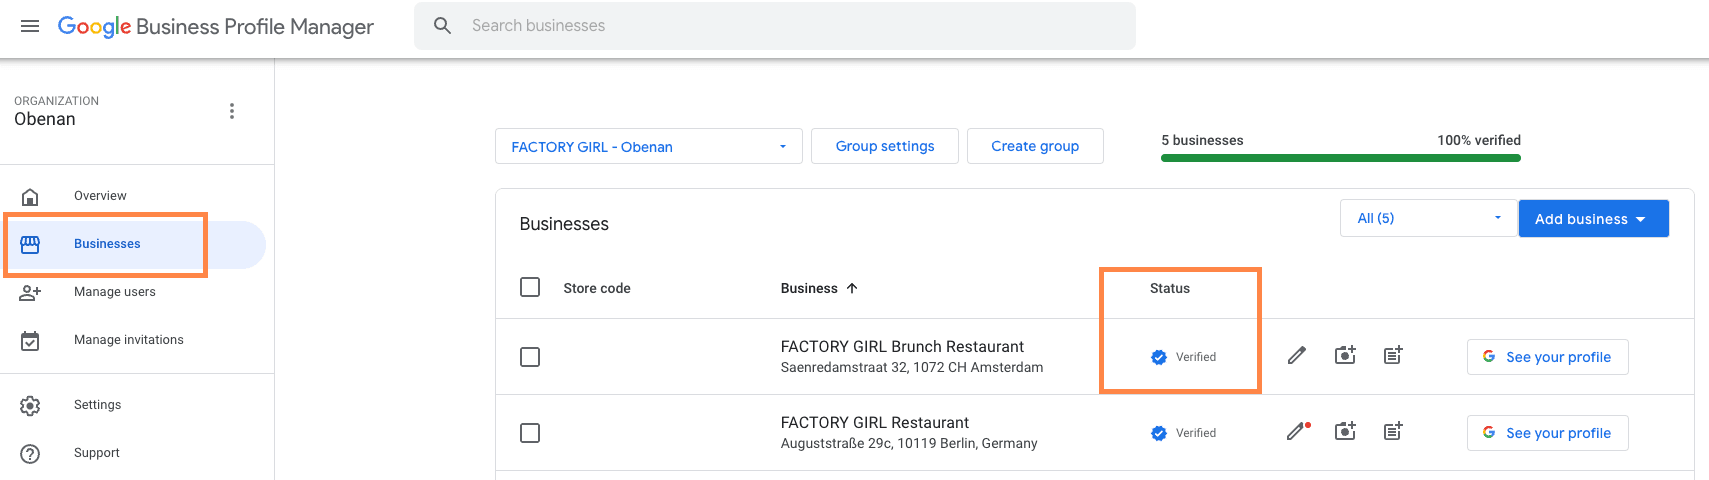Click the green verification progress bar
Viewport: 1709px width, 480px height.
pyautogui.click(x=1340, y=158)
